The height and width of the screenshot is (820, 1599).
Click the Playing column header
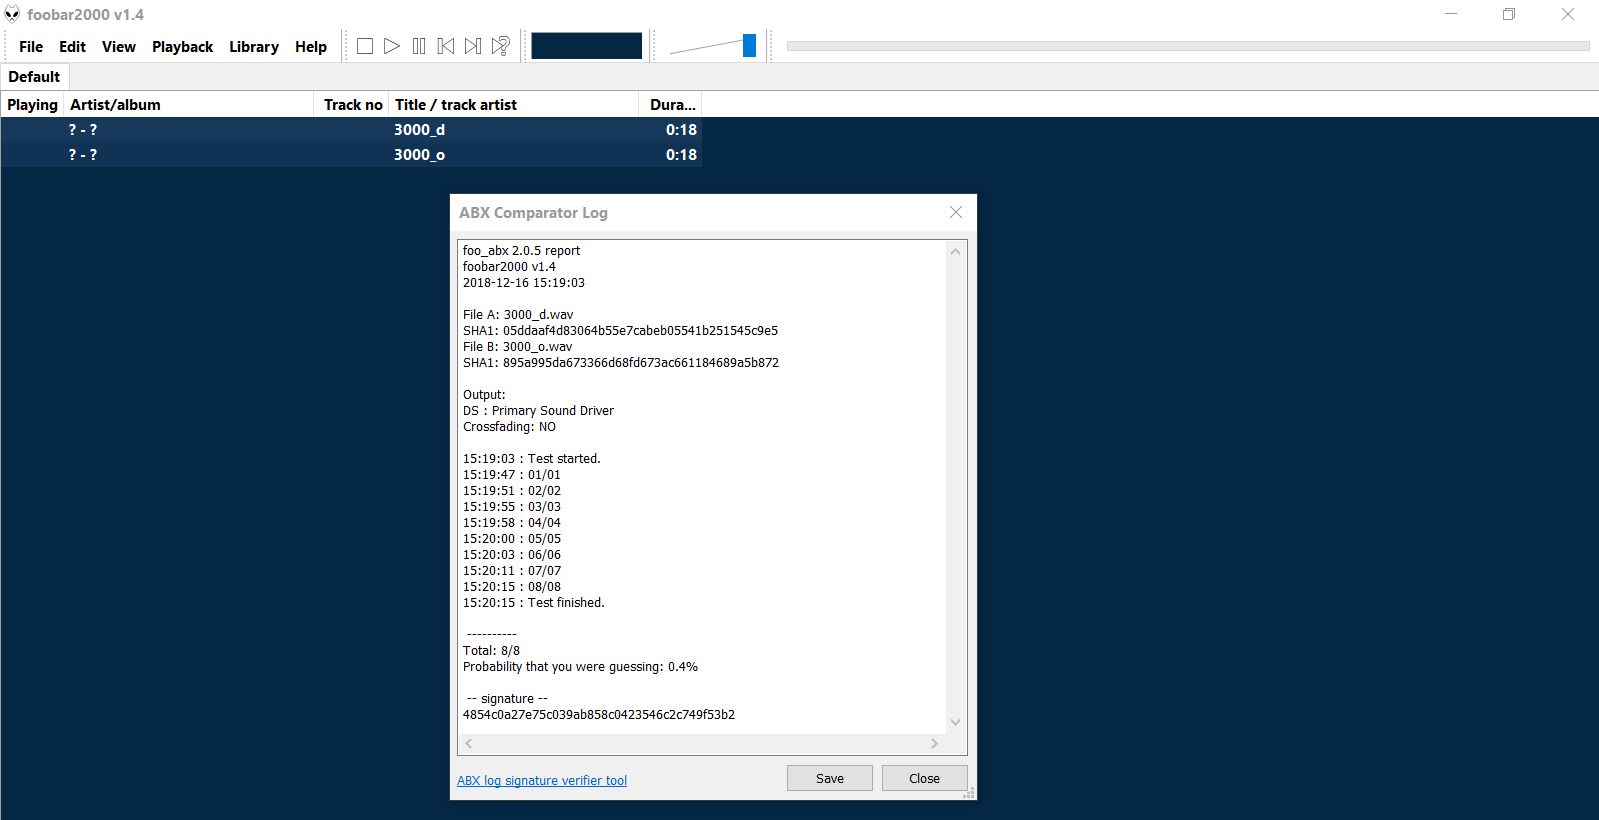32,105
